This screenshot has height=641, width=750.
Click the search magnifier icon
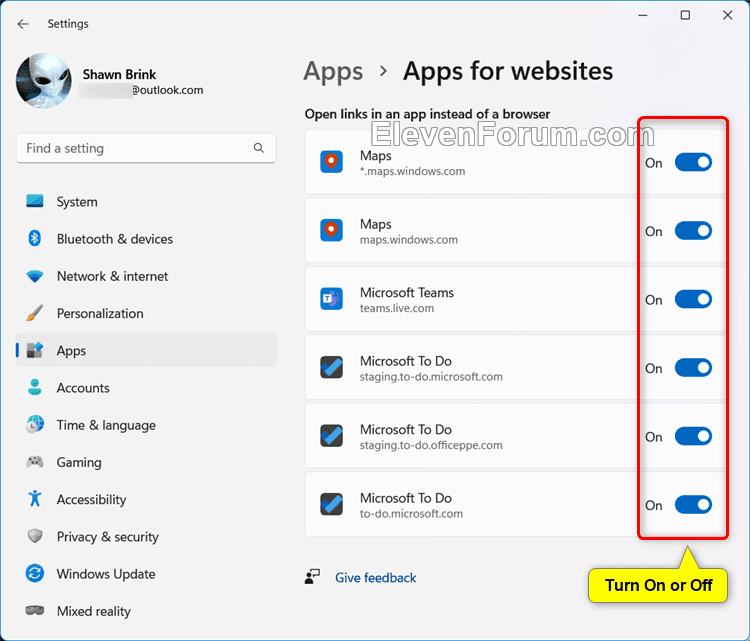pyautogui.click(x=259, y=148)
